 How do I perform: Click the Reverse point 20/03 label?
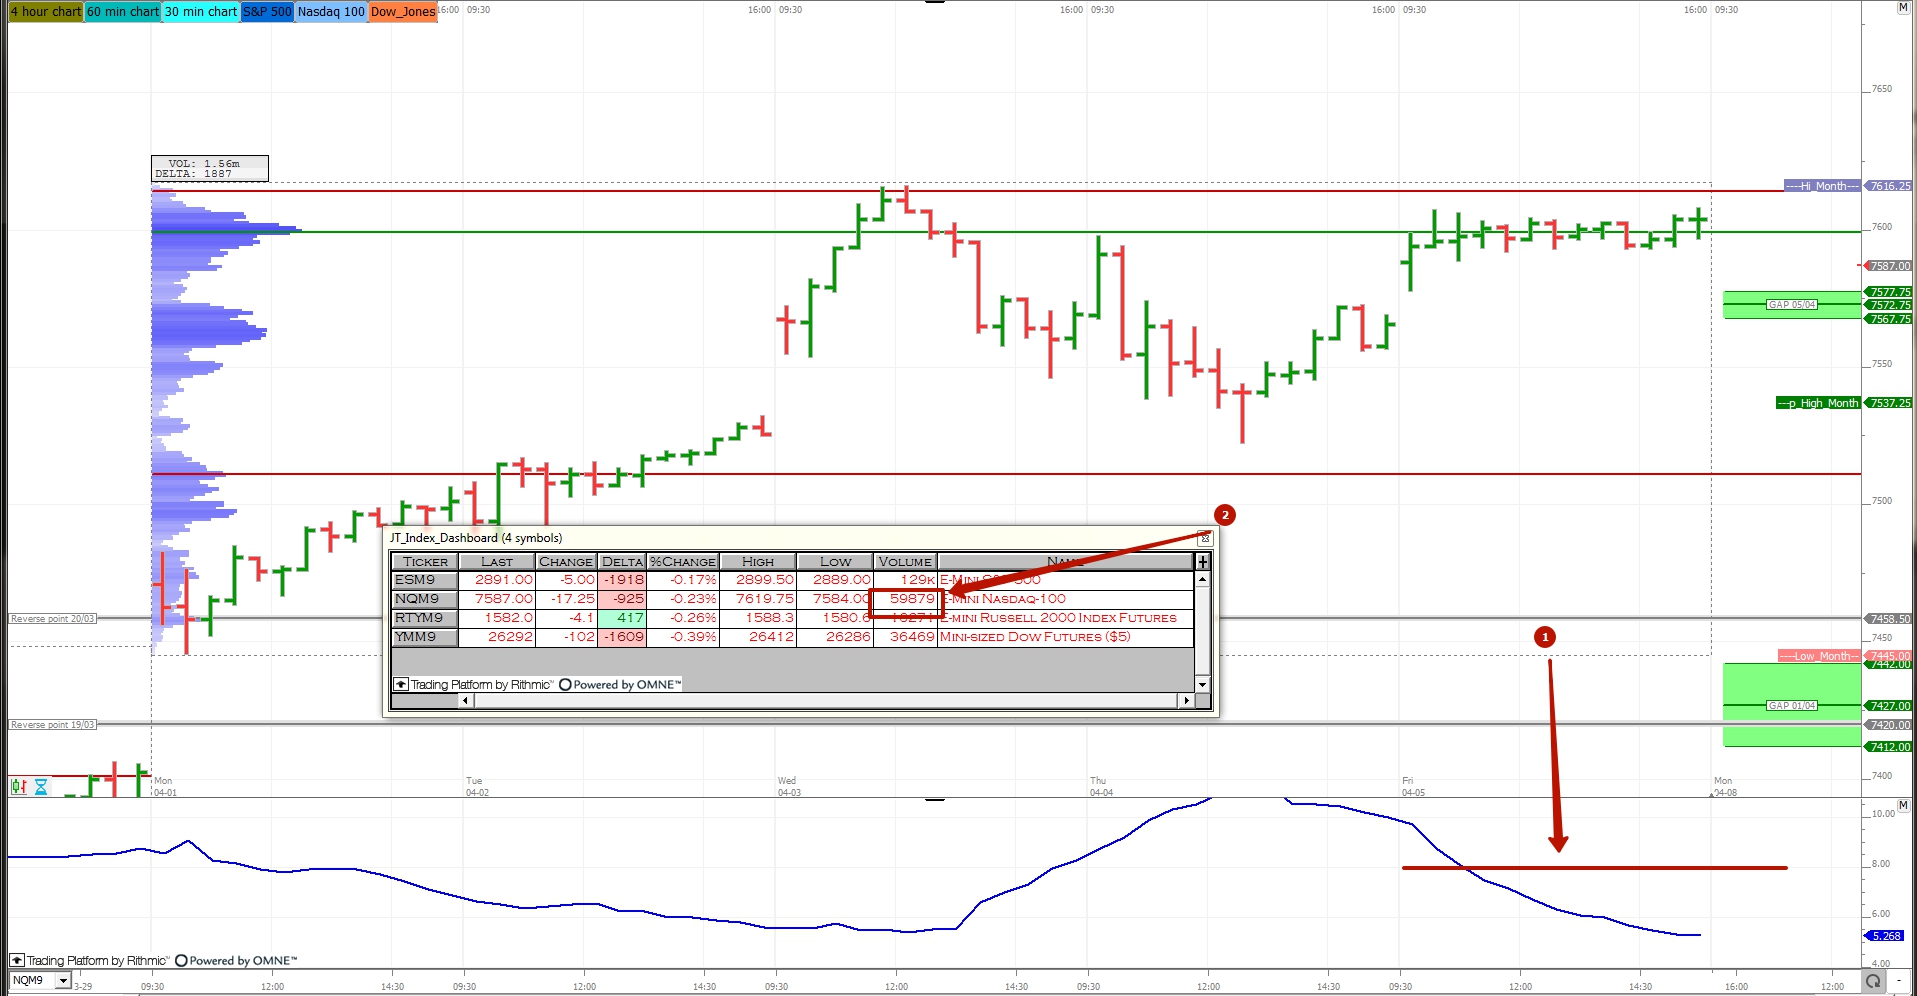point(53,619)
